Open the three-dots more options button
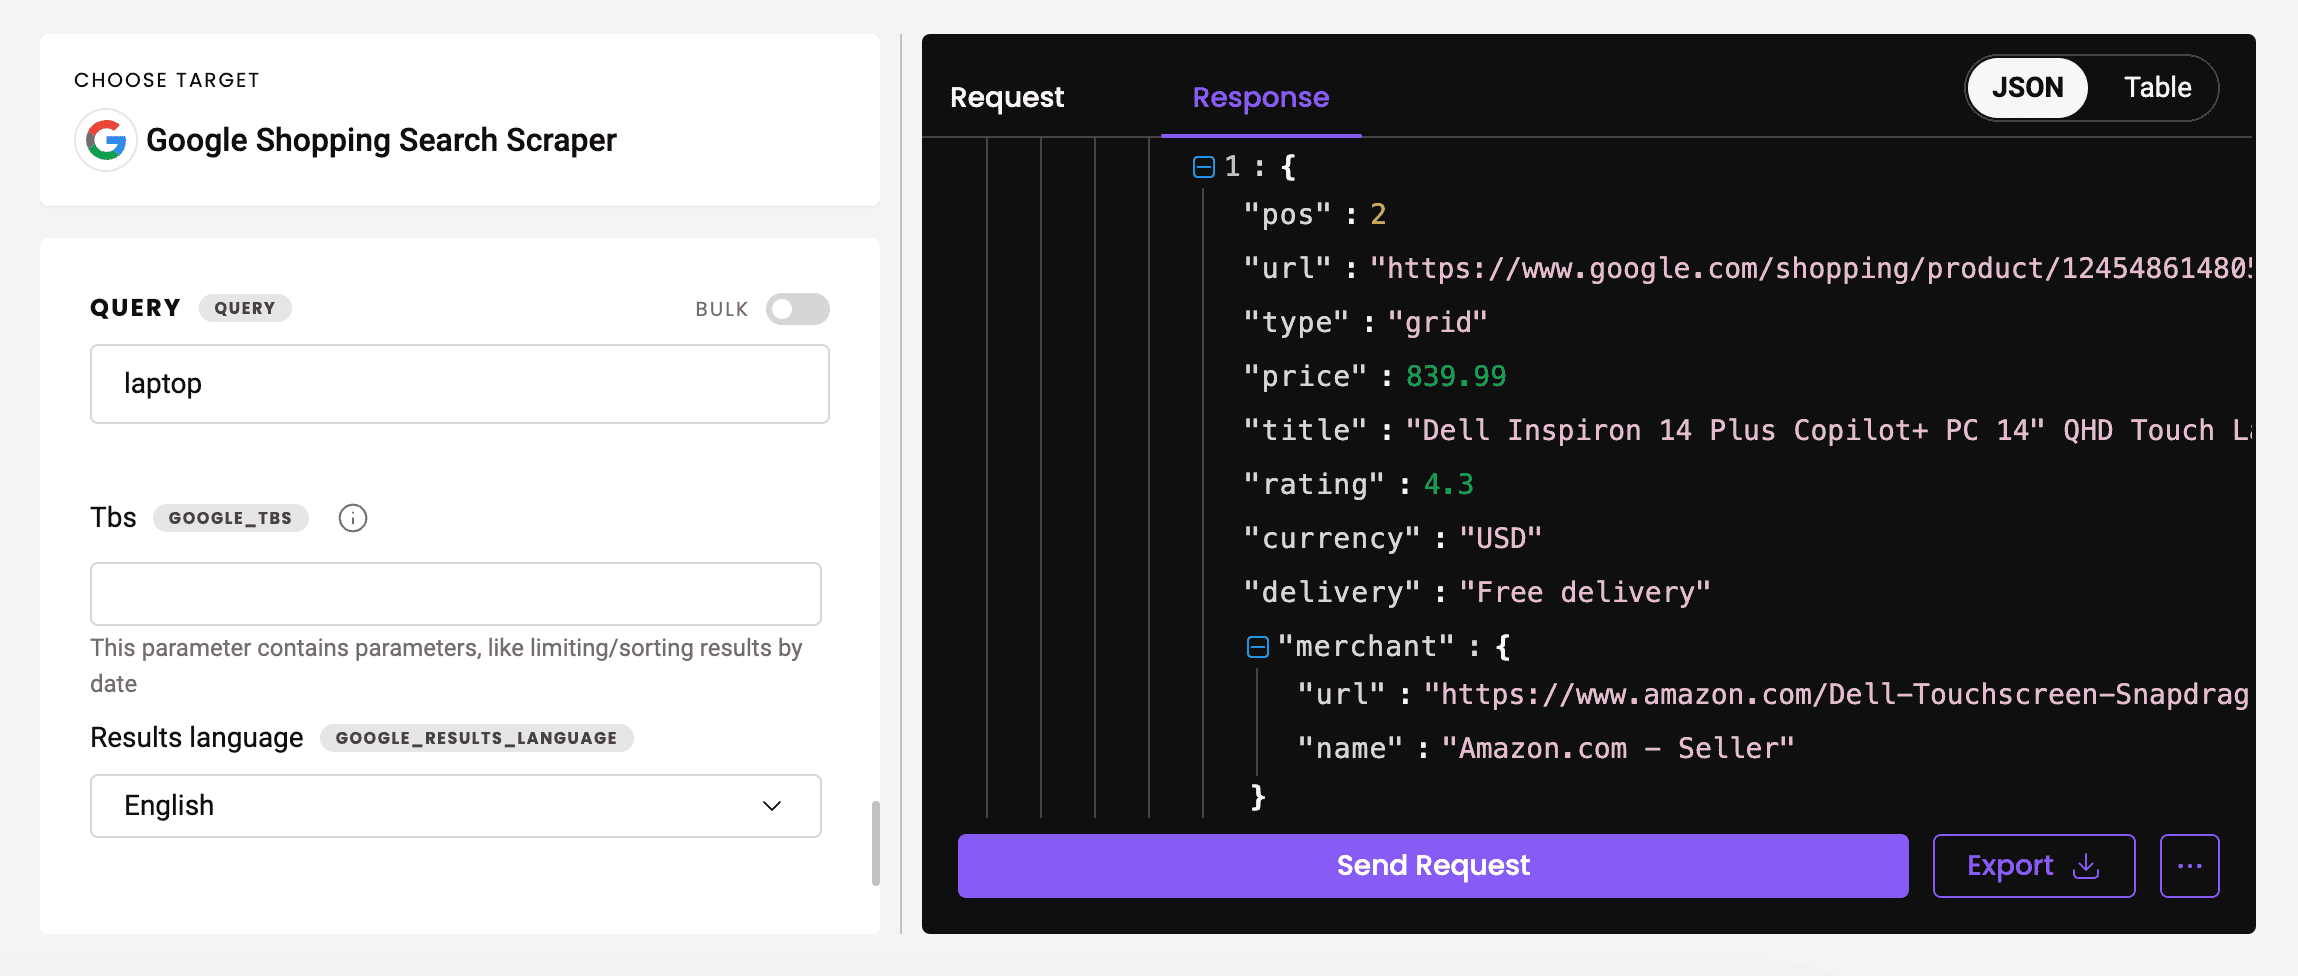This screenshot has width=2298, height=976. (x=2190, y=866)
